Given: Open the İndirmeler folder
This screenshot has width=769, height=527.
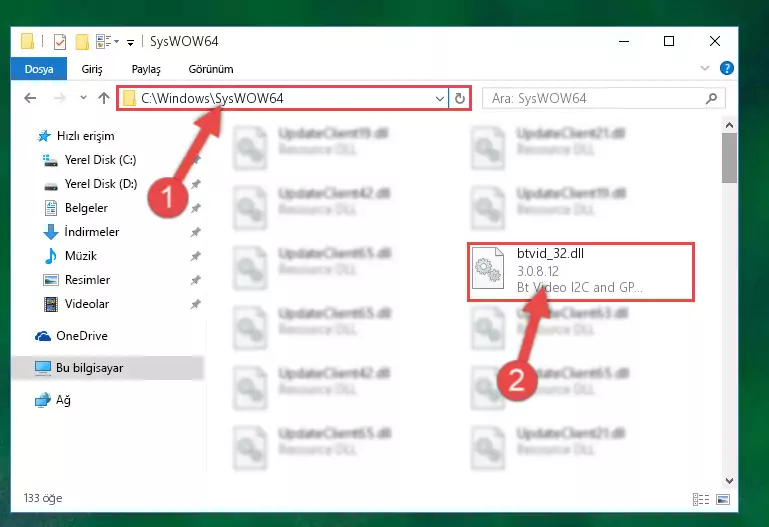Looking at the screenshot, I should pos(92,232).
